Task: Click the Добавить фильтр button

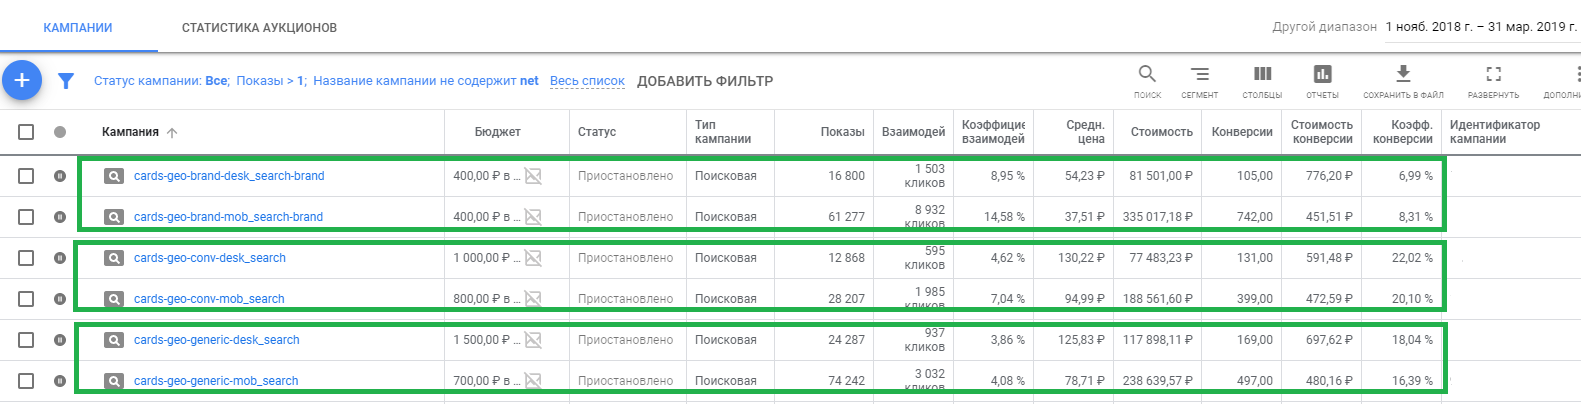Action: point(705,81)
